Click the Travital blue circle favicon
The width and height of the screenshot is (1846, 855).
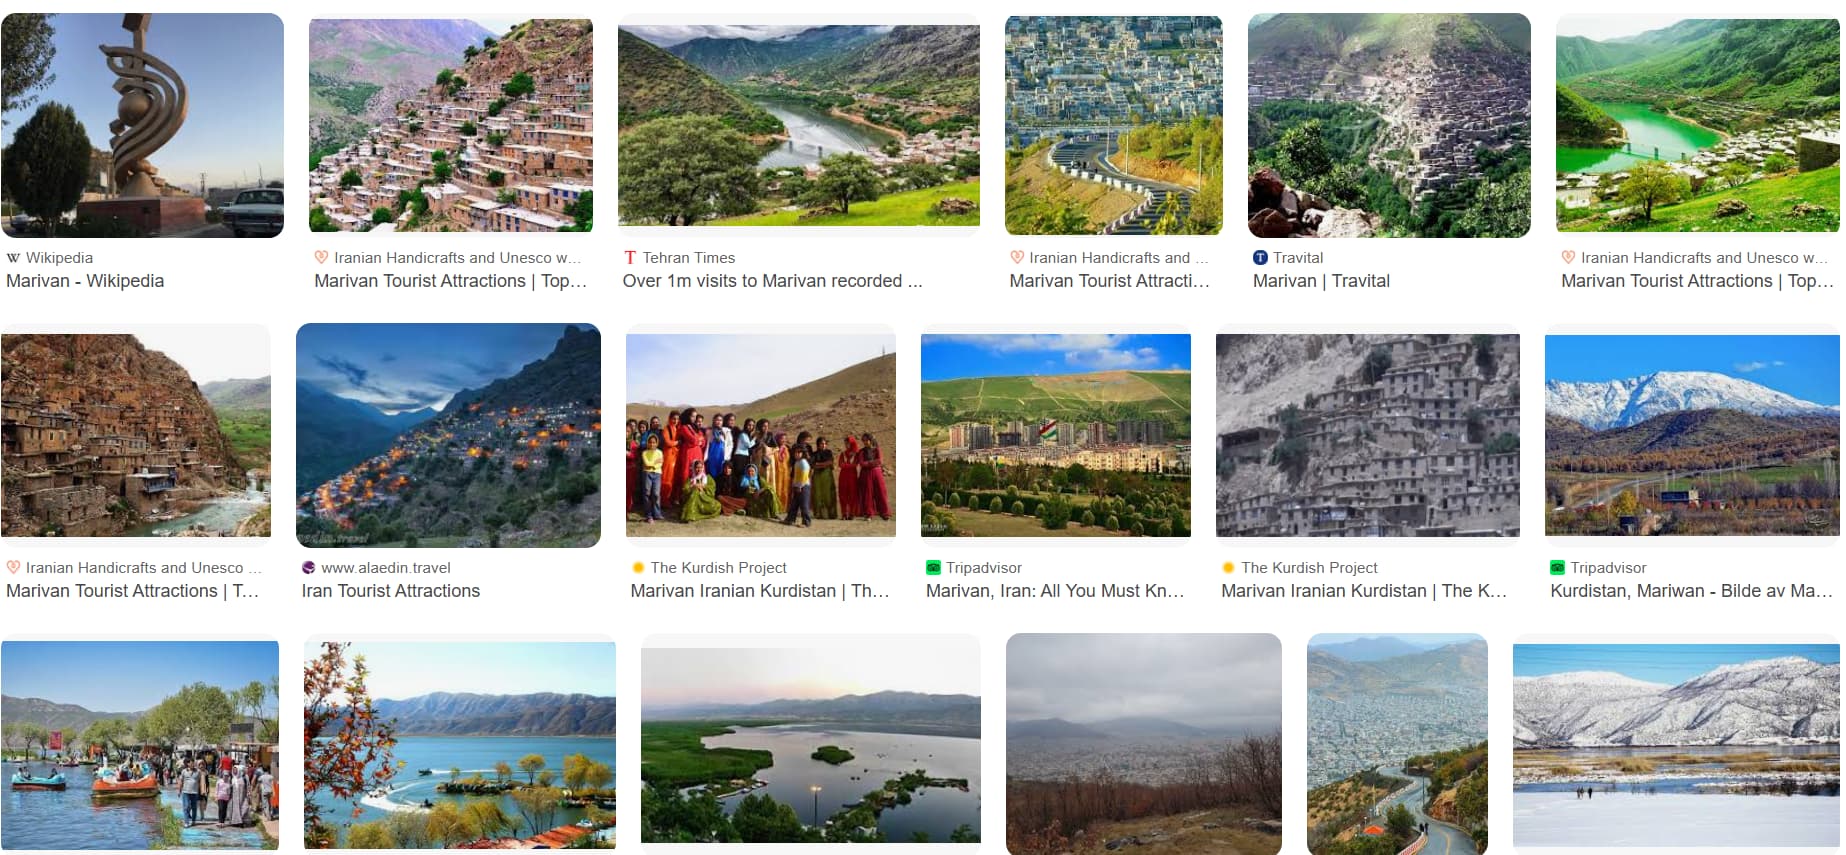coord(1260,258)
